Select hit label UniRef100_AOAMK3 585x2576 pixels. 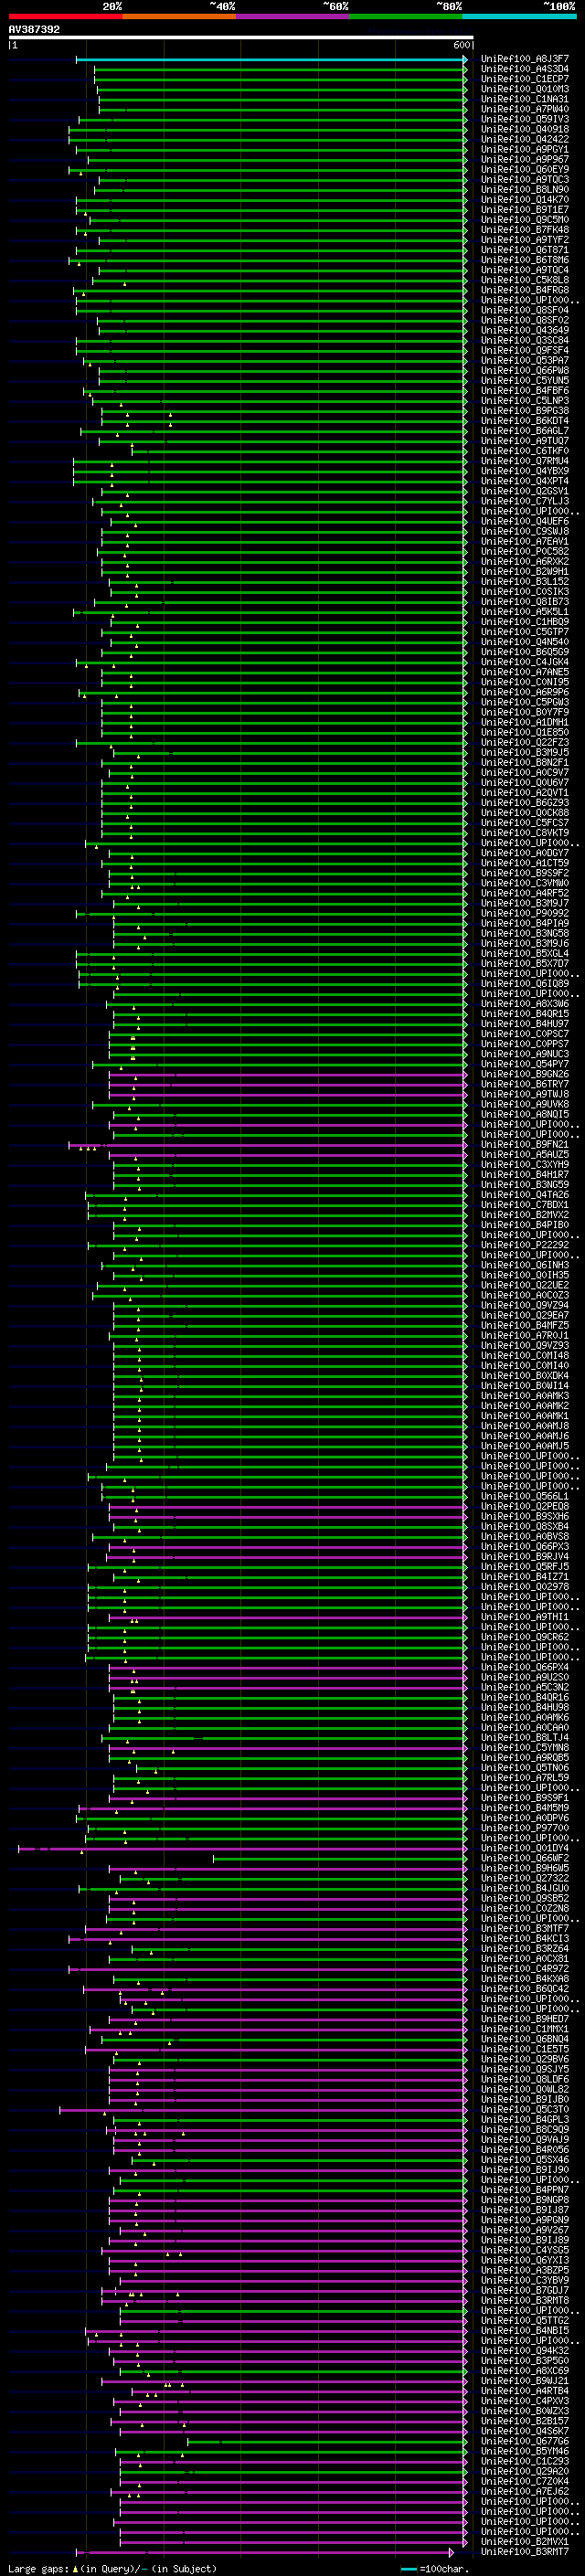pyautogui.click(x=525, y=1396)
